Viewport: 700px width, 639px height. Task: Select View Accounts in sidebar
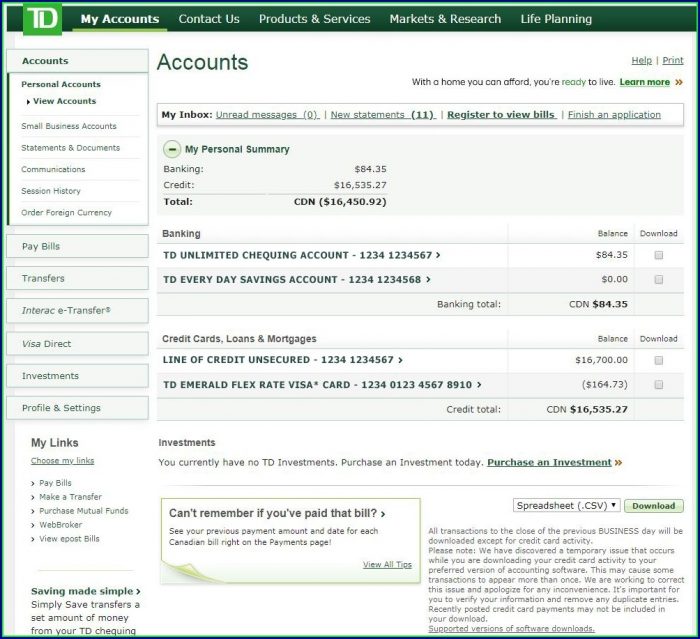(x=64, y=101)
